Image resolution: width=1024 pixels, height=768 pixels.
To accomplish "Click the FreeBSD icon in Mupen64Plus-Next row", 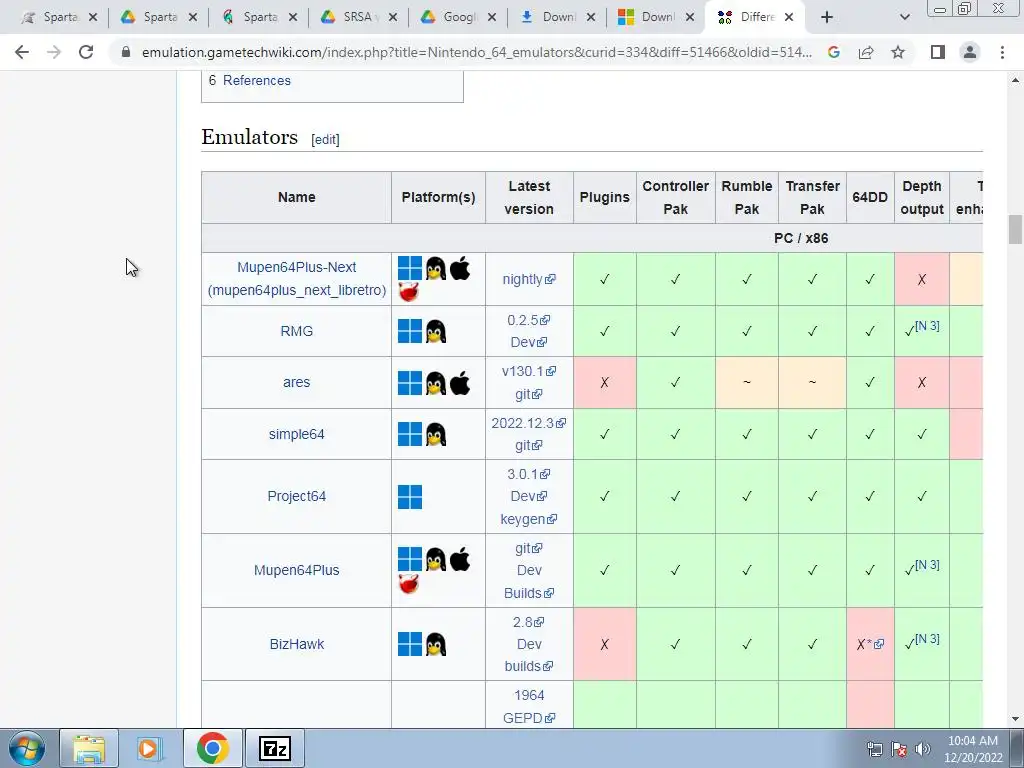I will (409, 293).
